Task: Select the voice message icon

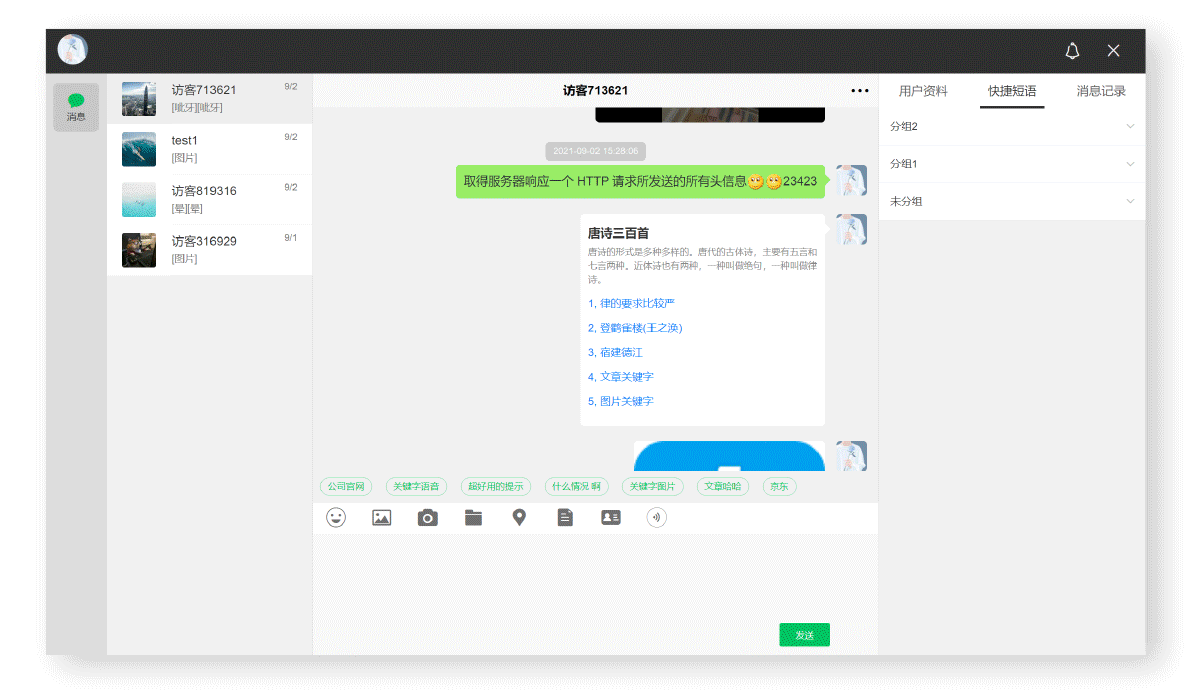Action: pos(656,517)
